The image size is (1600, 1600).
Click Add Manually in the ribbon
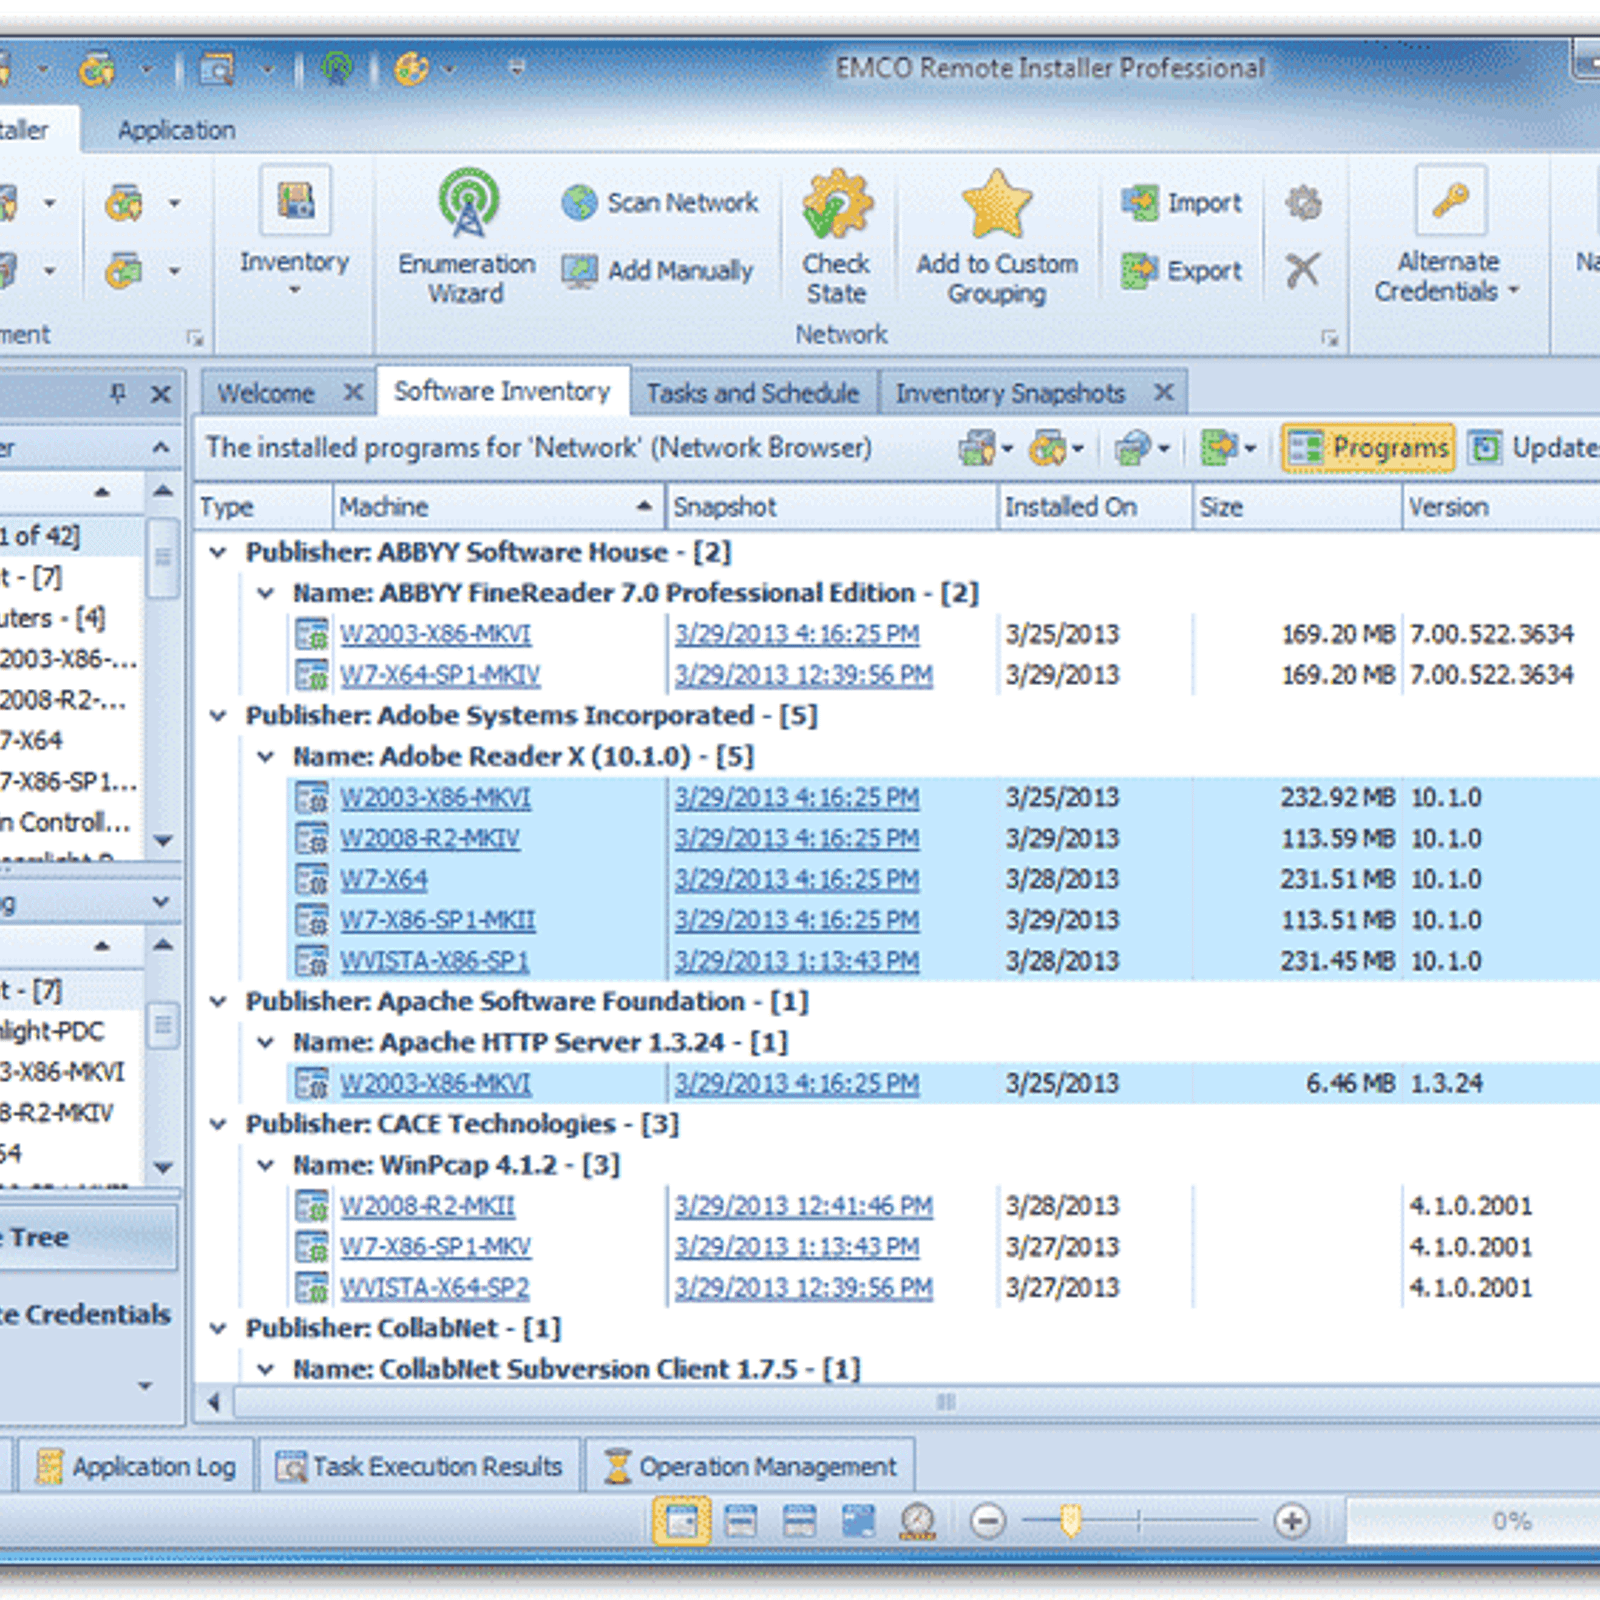[x=656, y=270]
